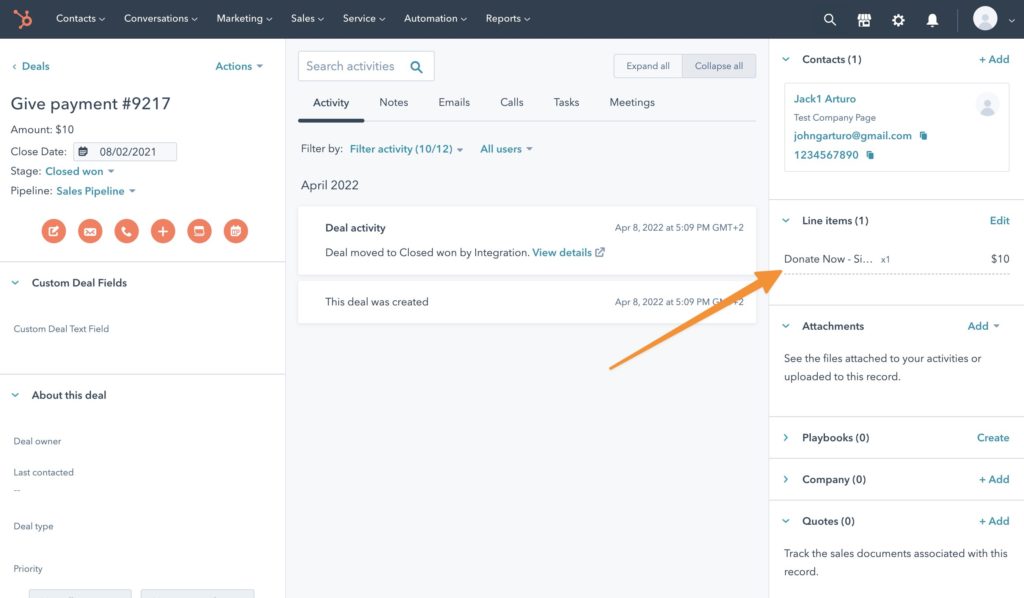Copy the contact's email address
The height and width of the screenshot is (598, 1024).
pos(923,136)
